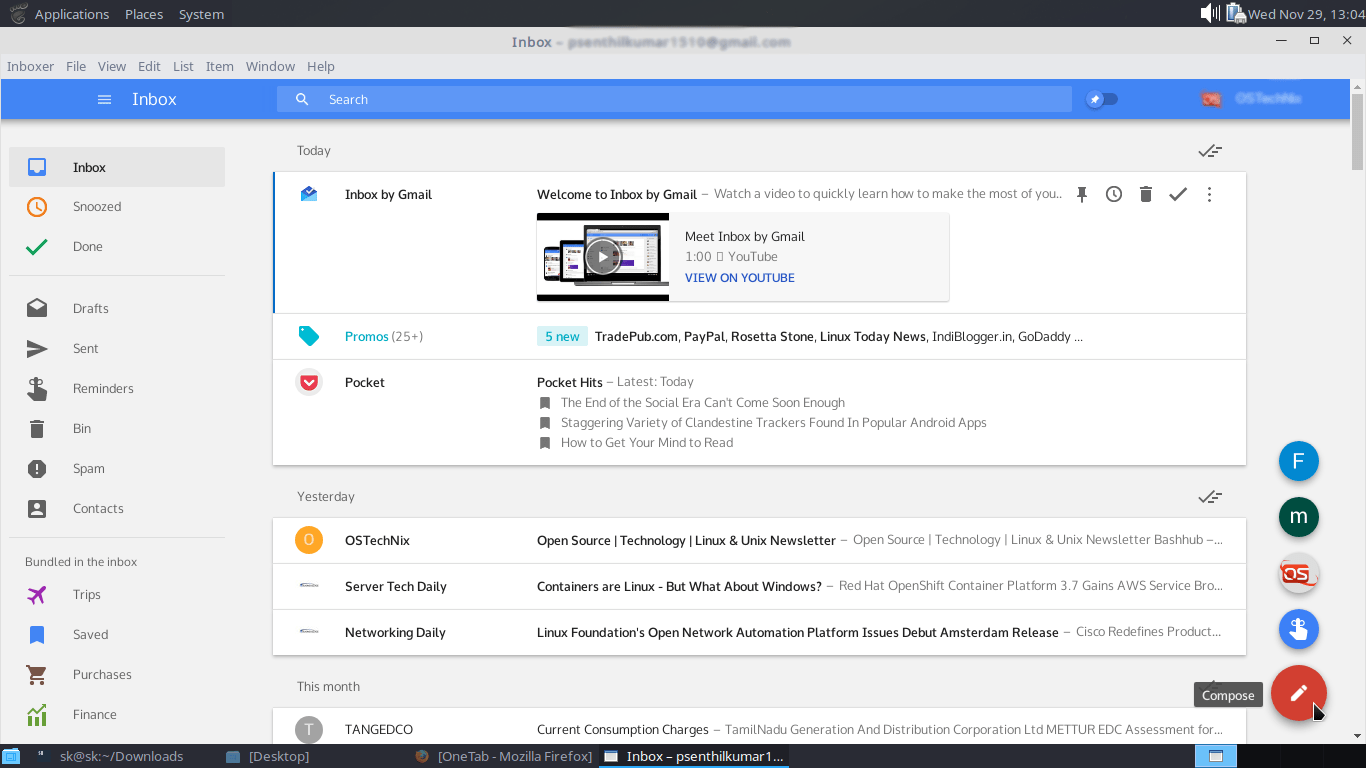The height and width of the screenshot is (768, 1366).
Task: Open the Applications system menu
Action: (x=71, y=14)
